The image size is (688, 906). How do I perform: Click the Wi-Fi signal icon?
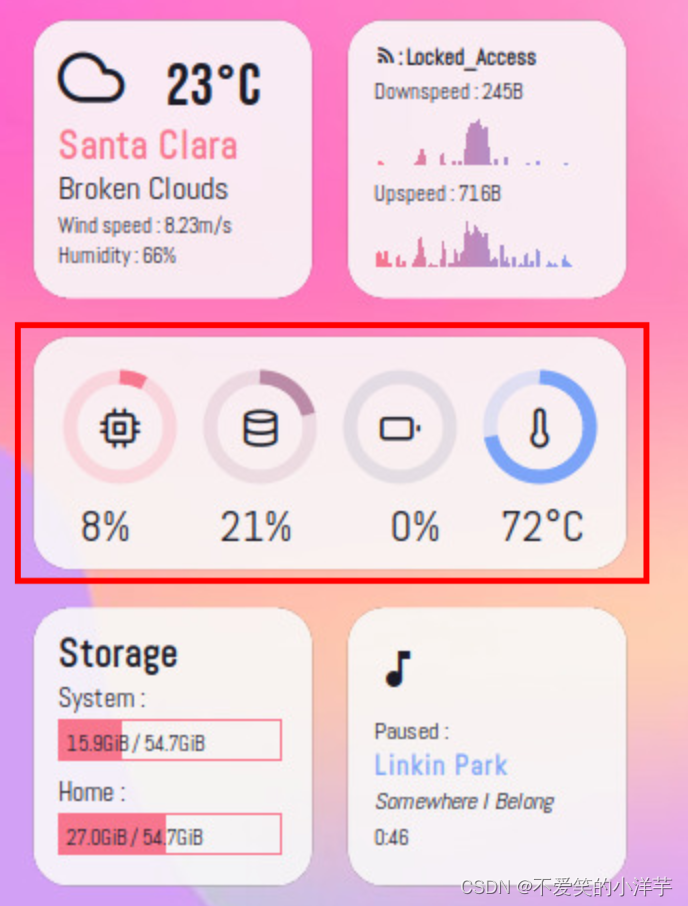click(x=384, y=57)
